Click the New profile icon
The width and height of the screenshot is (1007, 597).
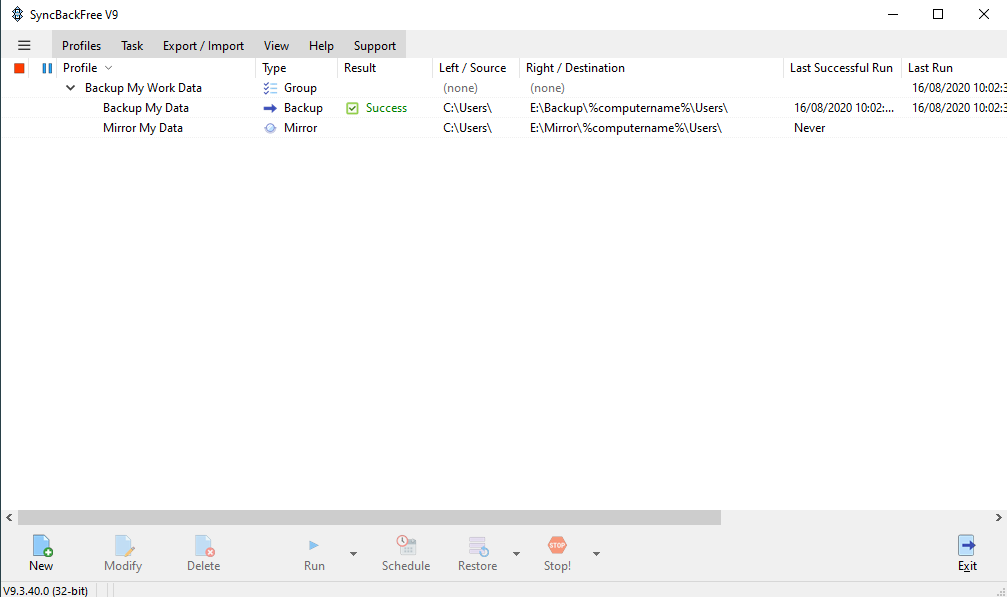(42, 545)
